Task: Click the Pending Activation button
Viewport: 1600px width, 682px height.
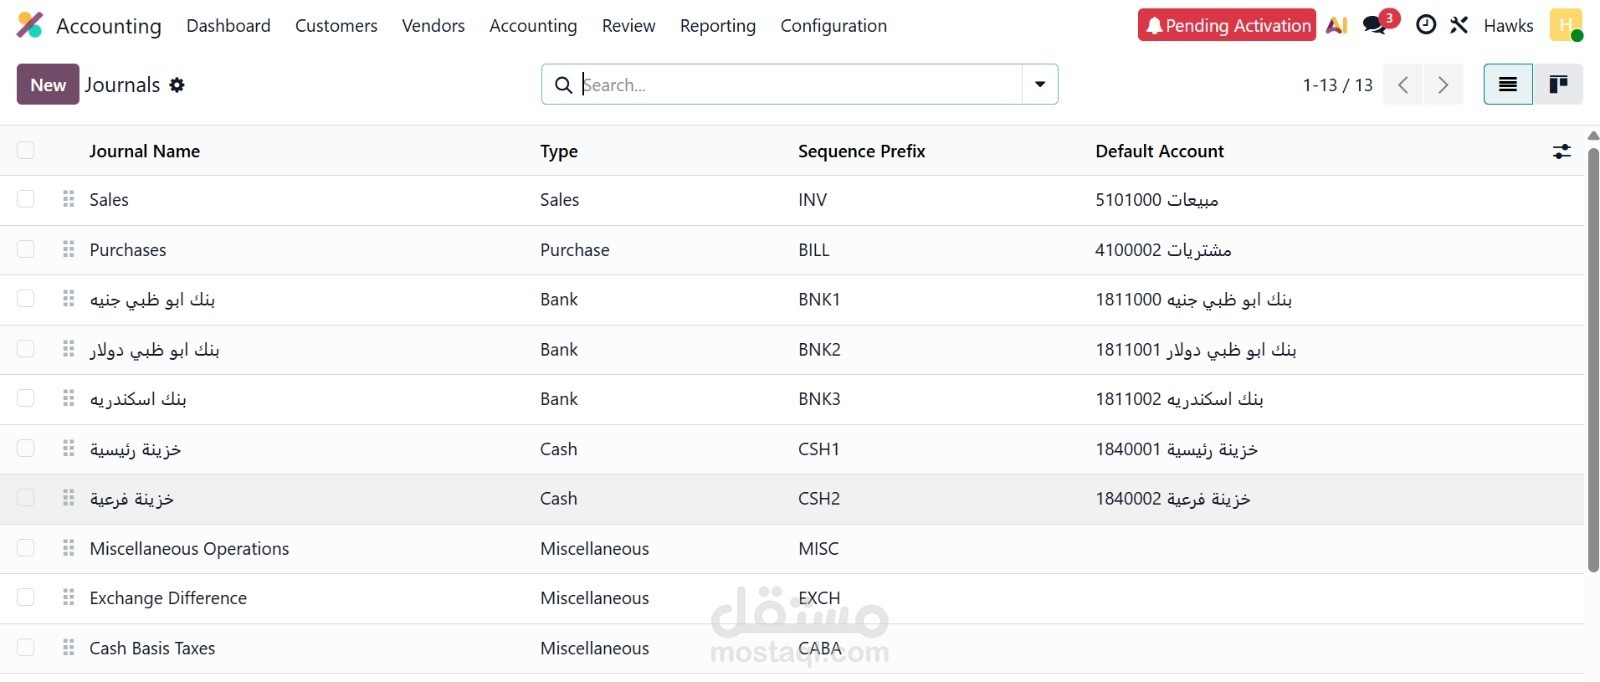Action: pyautogui.click(x=1227, y=25)
